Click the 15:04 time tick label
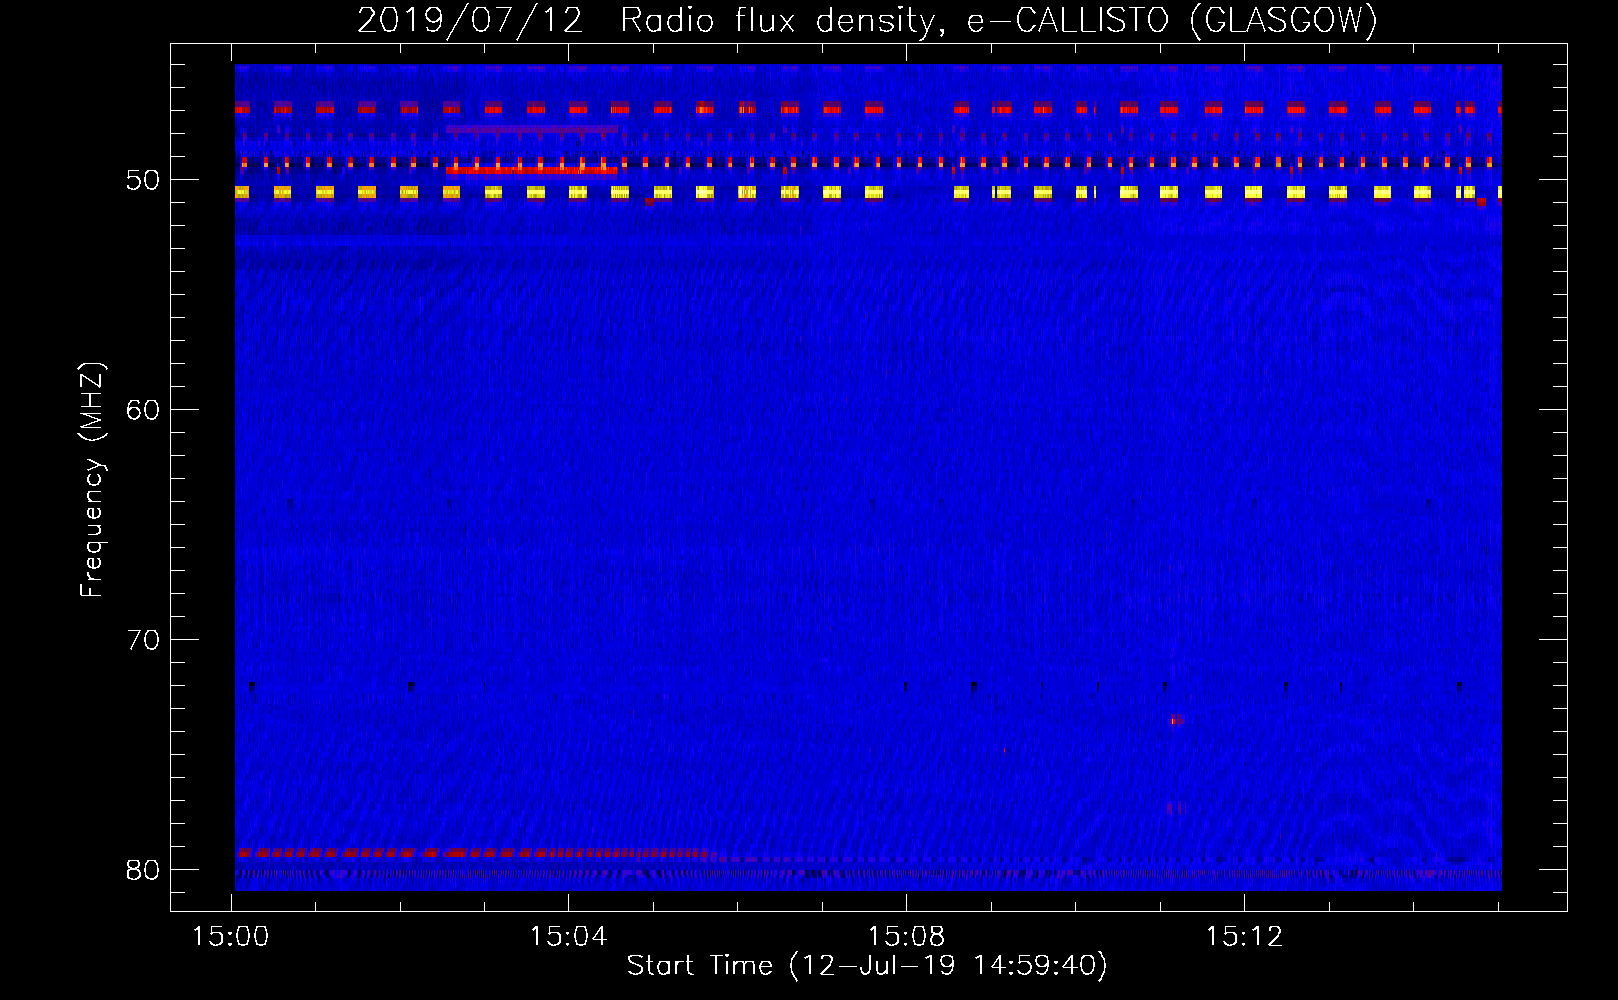The height and width of the screenshot is (1000, 1618). tap(568, 937)
